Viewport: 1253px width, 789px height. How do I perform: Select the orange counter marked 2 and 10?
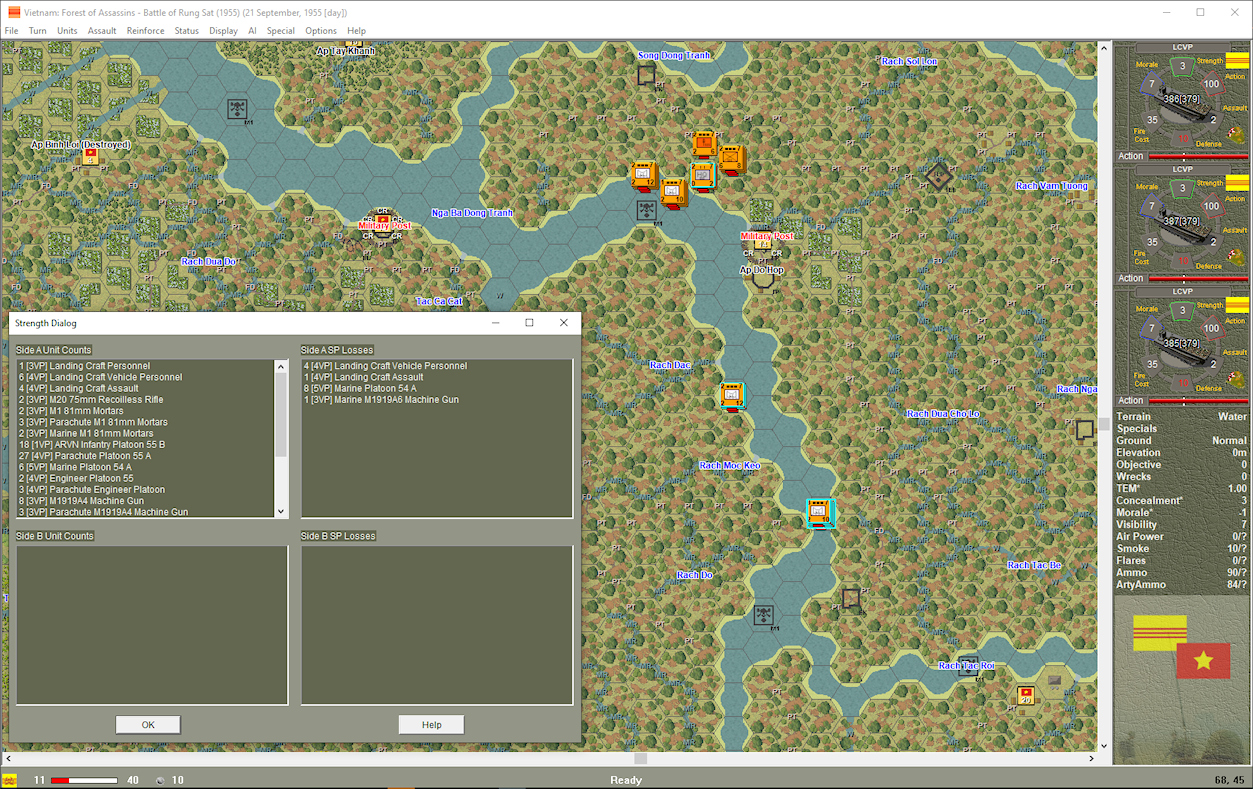click(673, 192)
